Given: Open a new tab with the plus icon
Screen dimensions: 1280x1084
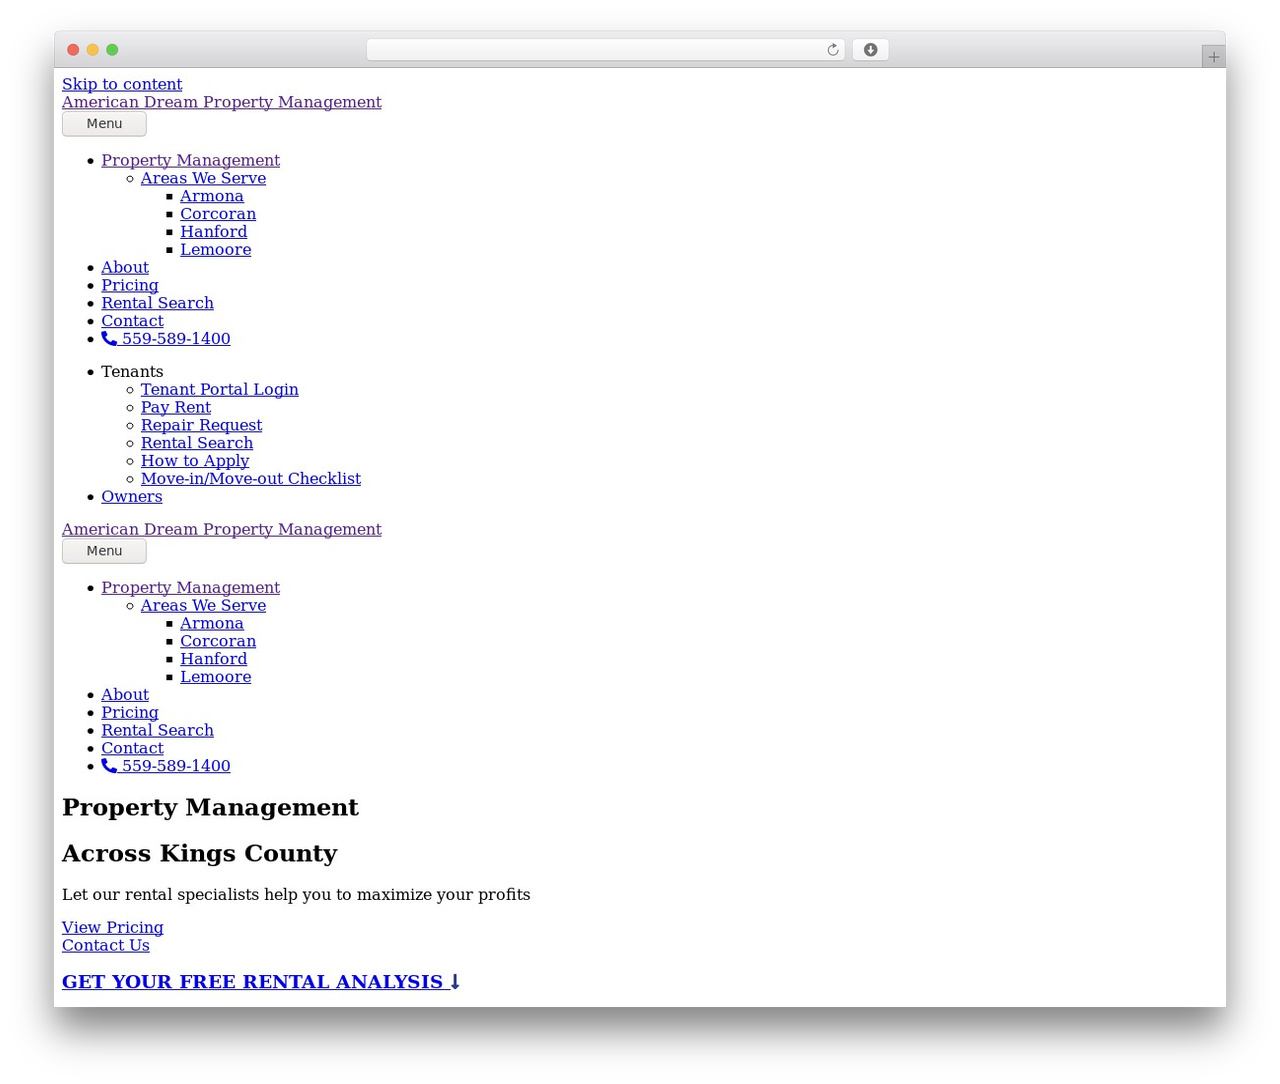Looking at the screenshot, I should pos(1213,57).
